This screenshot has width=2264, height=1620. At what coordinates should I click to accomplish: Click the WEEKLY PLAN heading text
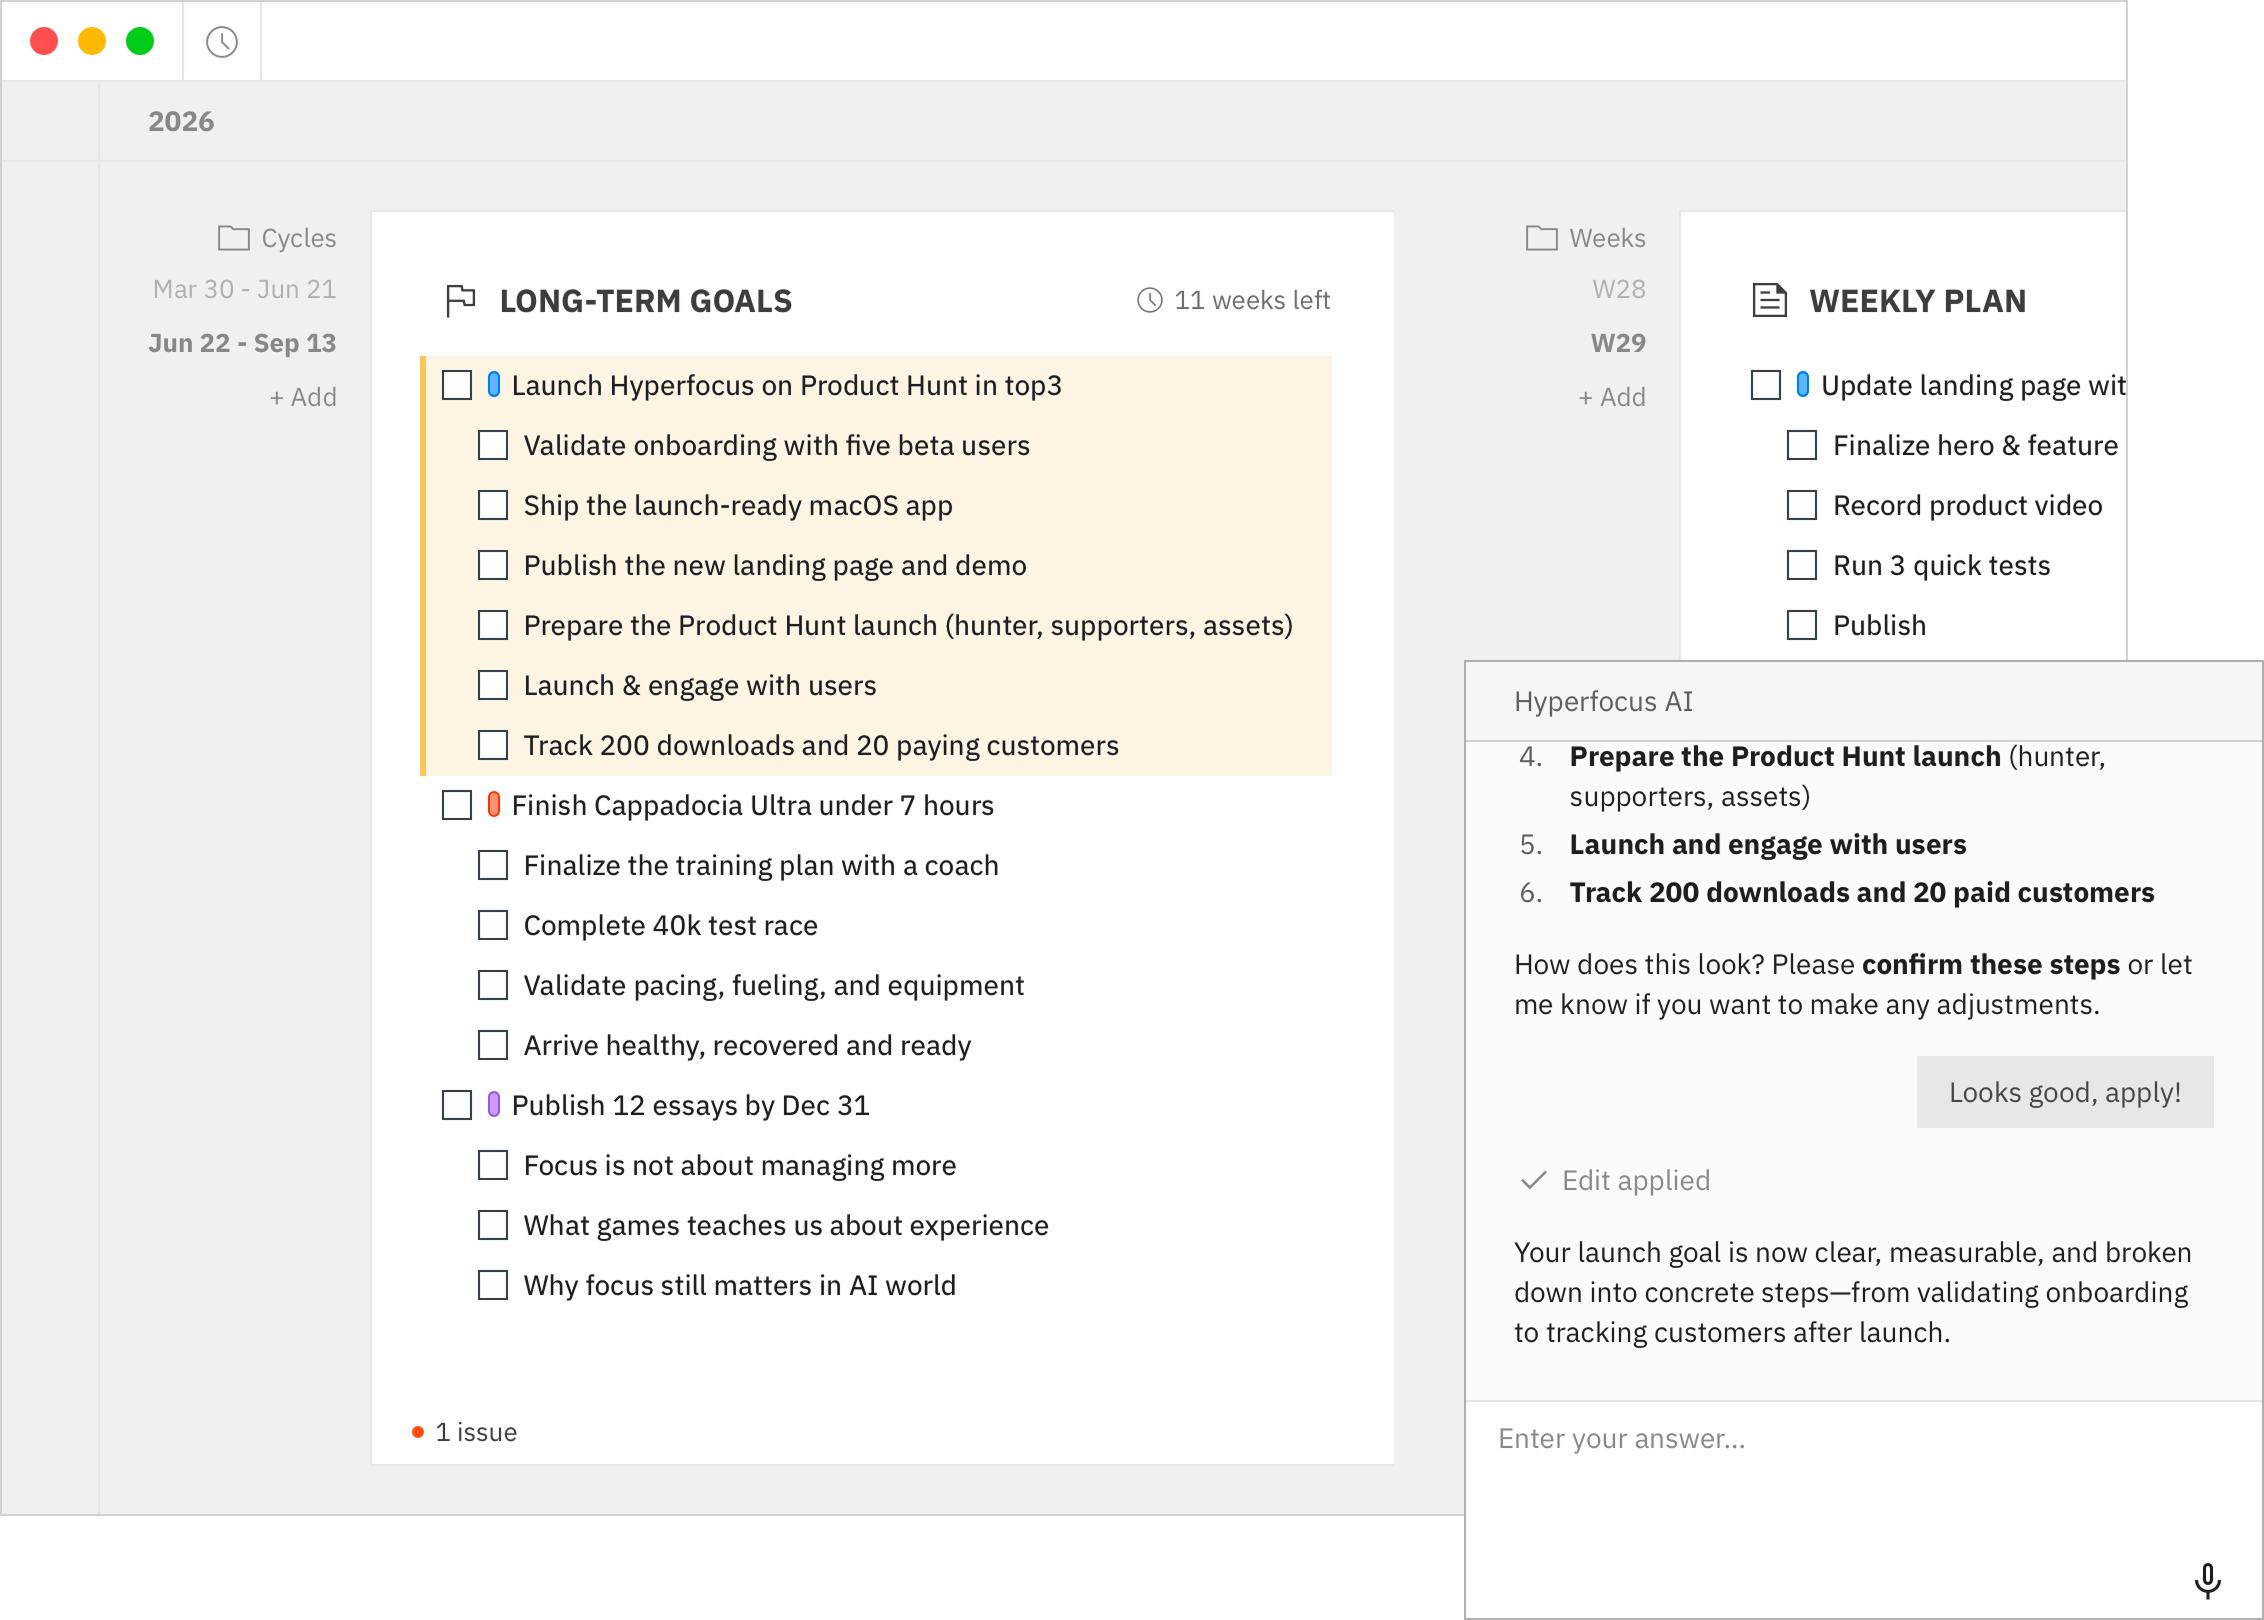[x=1918, y=301]
